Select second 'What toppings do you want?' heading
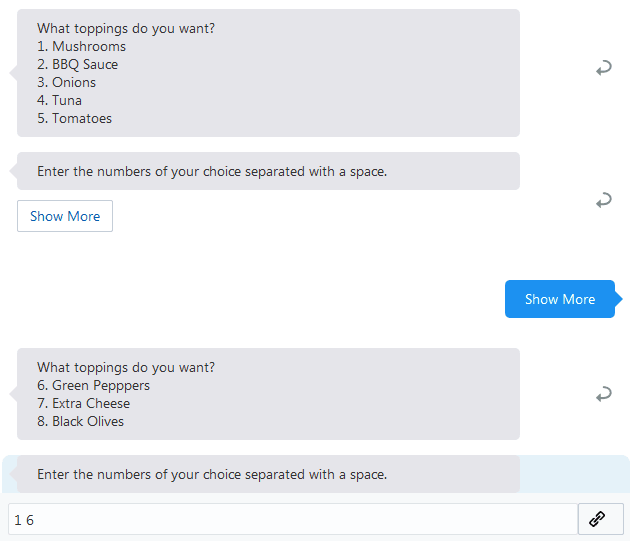Image resolution: width=630 pixels, height=541 pixels. (126, 367)
